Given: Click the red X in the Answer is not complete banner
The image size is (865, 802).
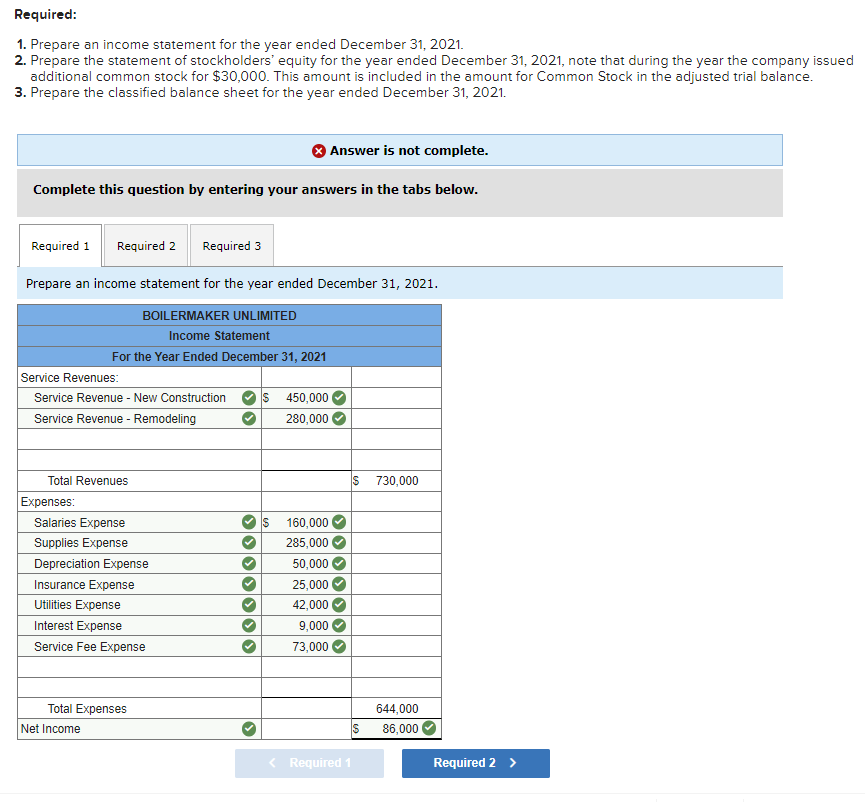Looking at the screenshot, I should 322,150.
